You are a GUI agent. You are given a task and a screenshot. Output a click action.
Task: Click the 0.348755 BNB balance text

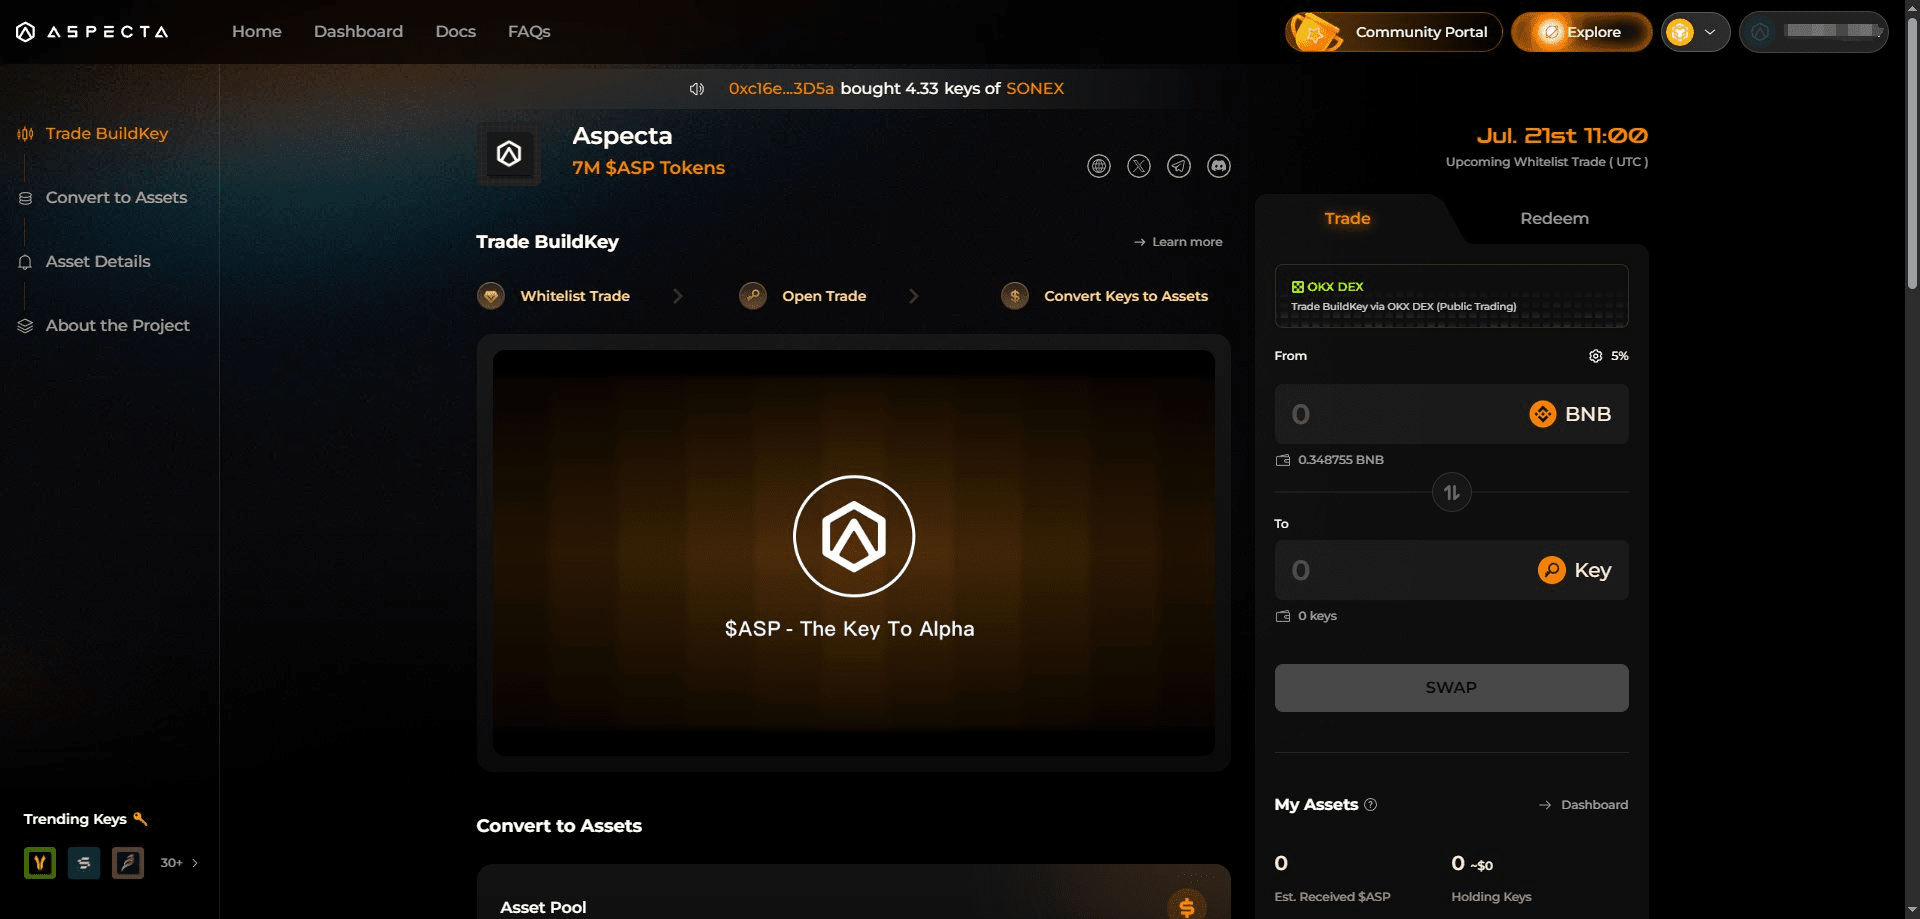click(1341, 460)
